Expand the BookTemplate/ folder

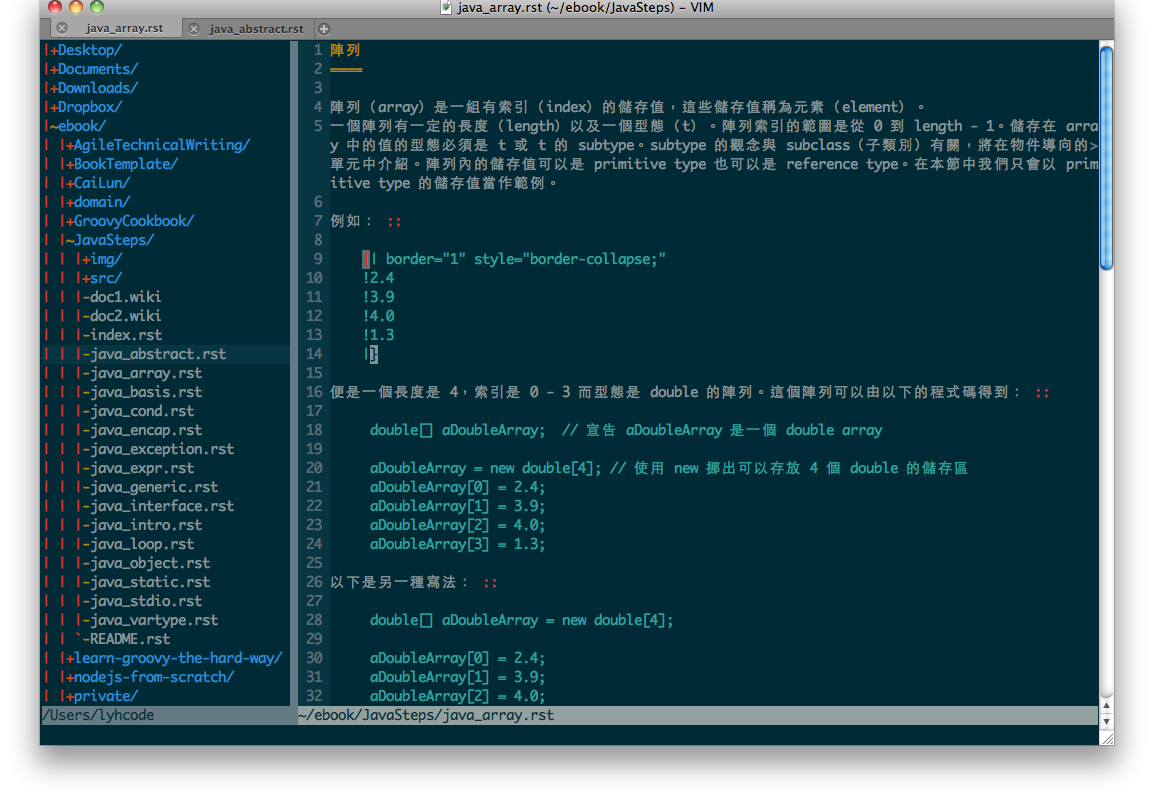(x=120, y=164)
